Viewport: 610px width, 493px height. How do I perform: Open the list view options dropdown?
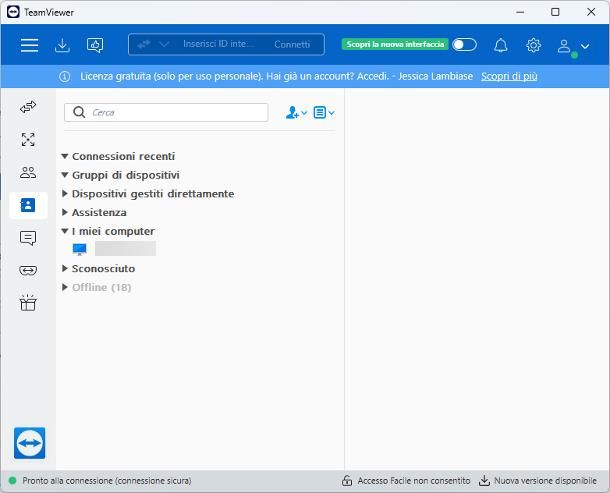pos(324,113)
